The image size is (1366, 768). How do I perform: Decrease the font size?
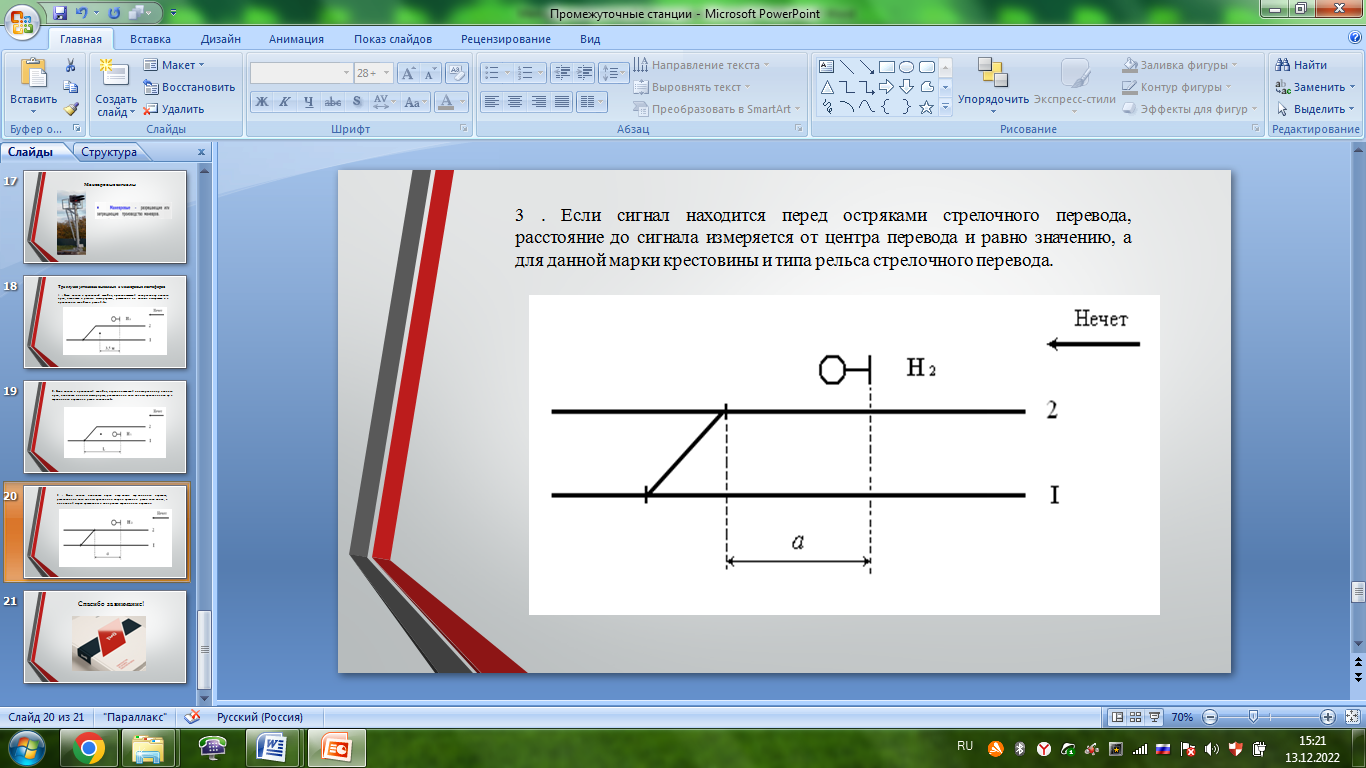(x=430, y=73)
